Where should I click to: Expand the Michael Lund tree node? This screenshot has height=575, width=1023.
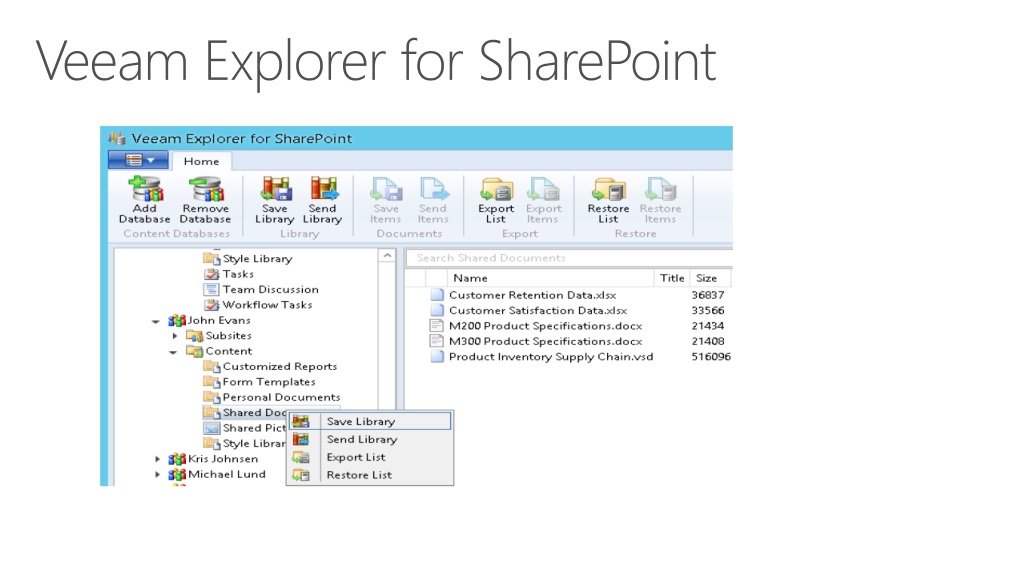tap(157, 474)
